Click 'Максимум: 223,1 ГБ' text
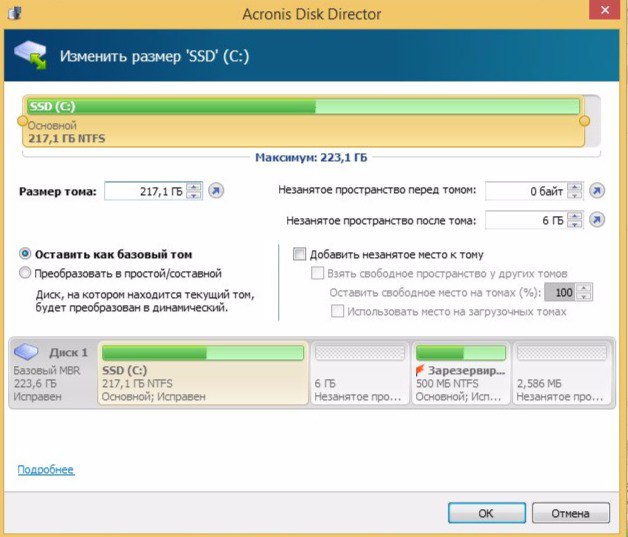The width and height of the screenshot is (628, 537). [x=311, y=157]
